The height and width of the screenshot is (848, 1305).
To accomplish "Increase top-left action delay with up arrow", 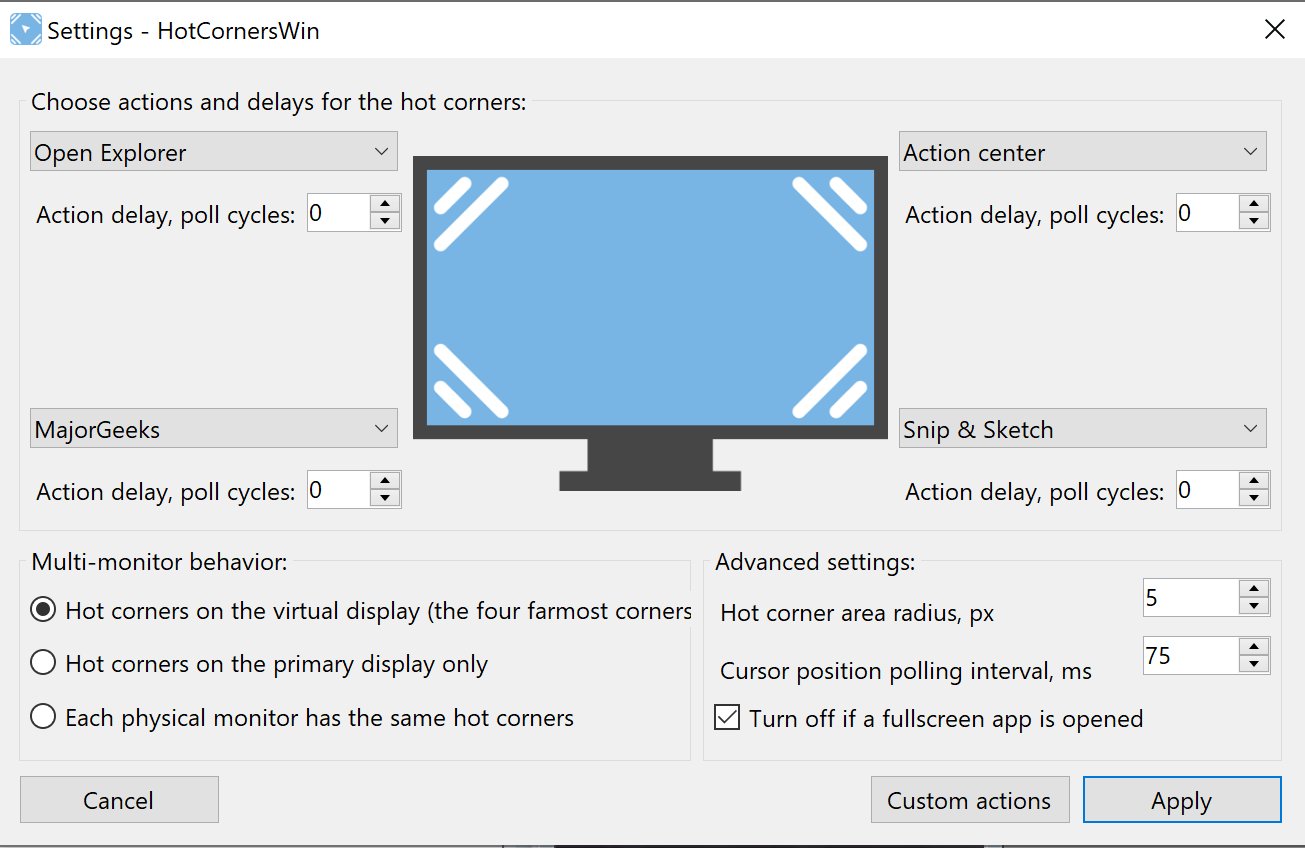I will (x=385, y=203).
